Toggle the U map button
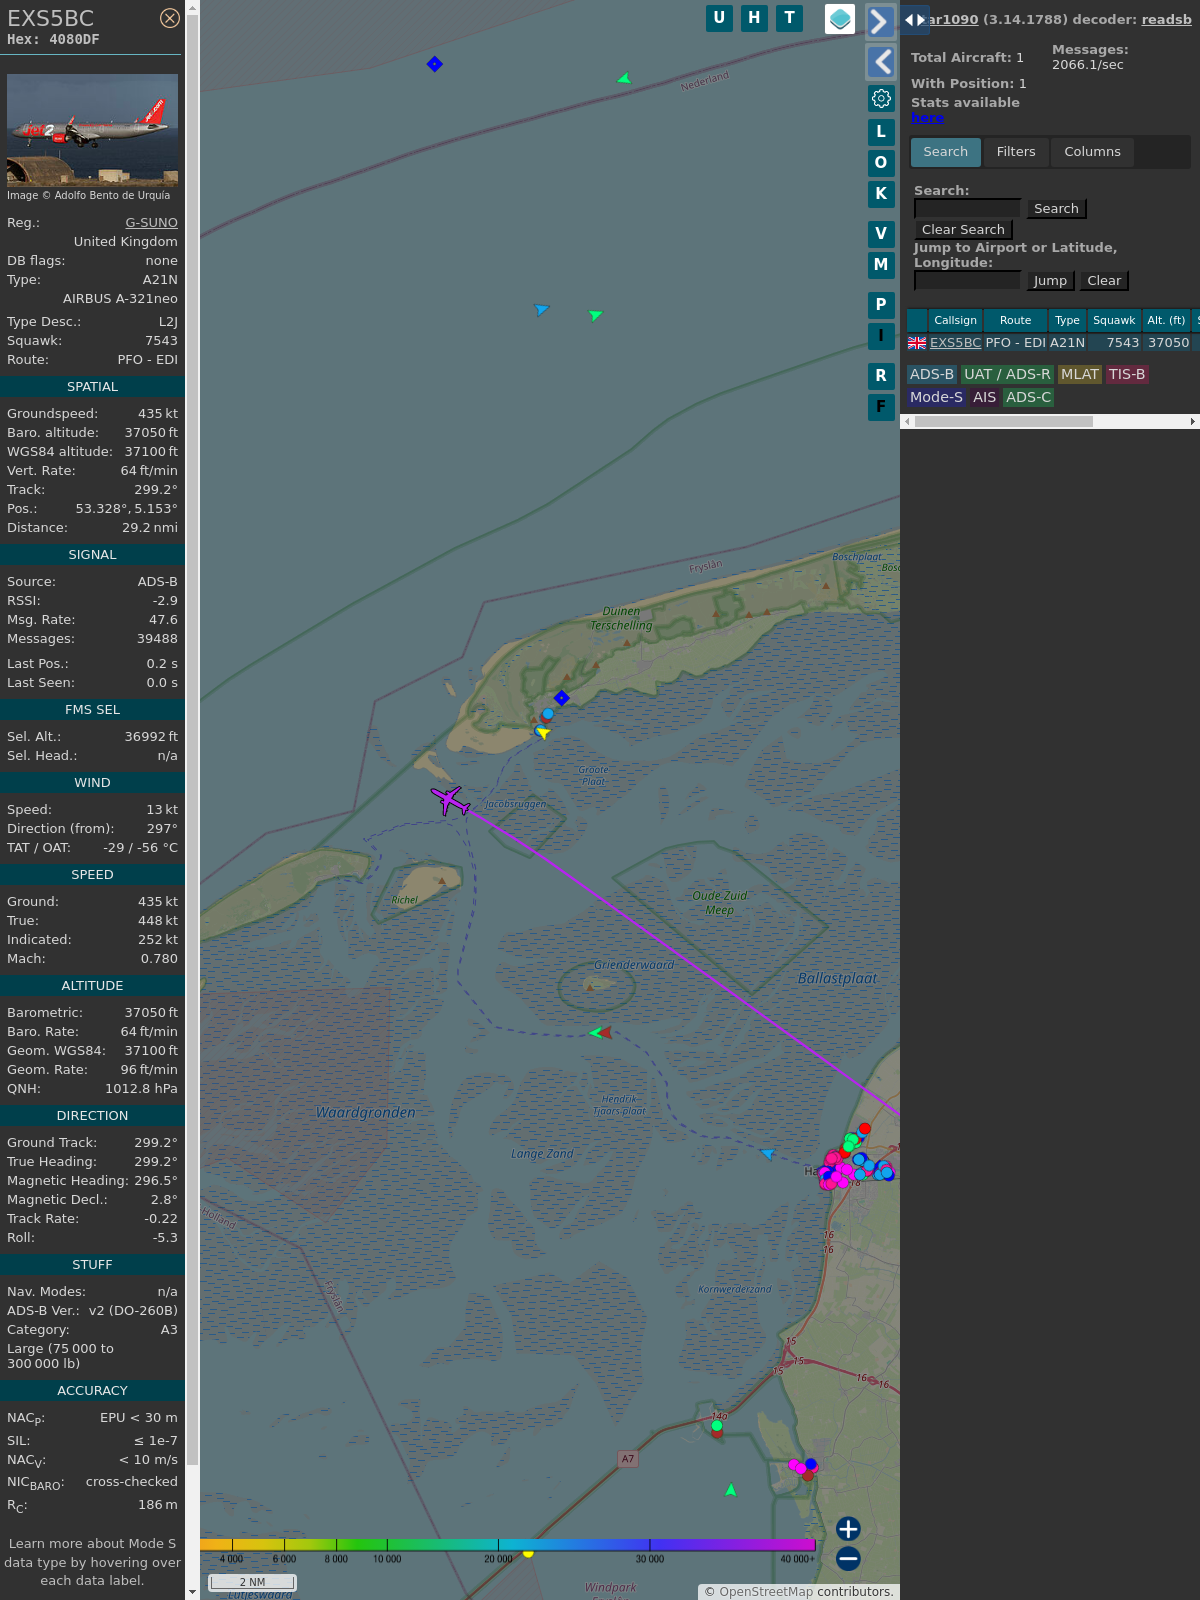Screen dimensions: 1200x1600 click(x=719, y=18)
